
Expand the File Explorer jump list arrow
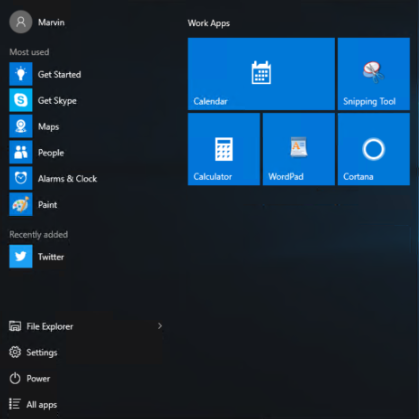(x=160, y=326)
